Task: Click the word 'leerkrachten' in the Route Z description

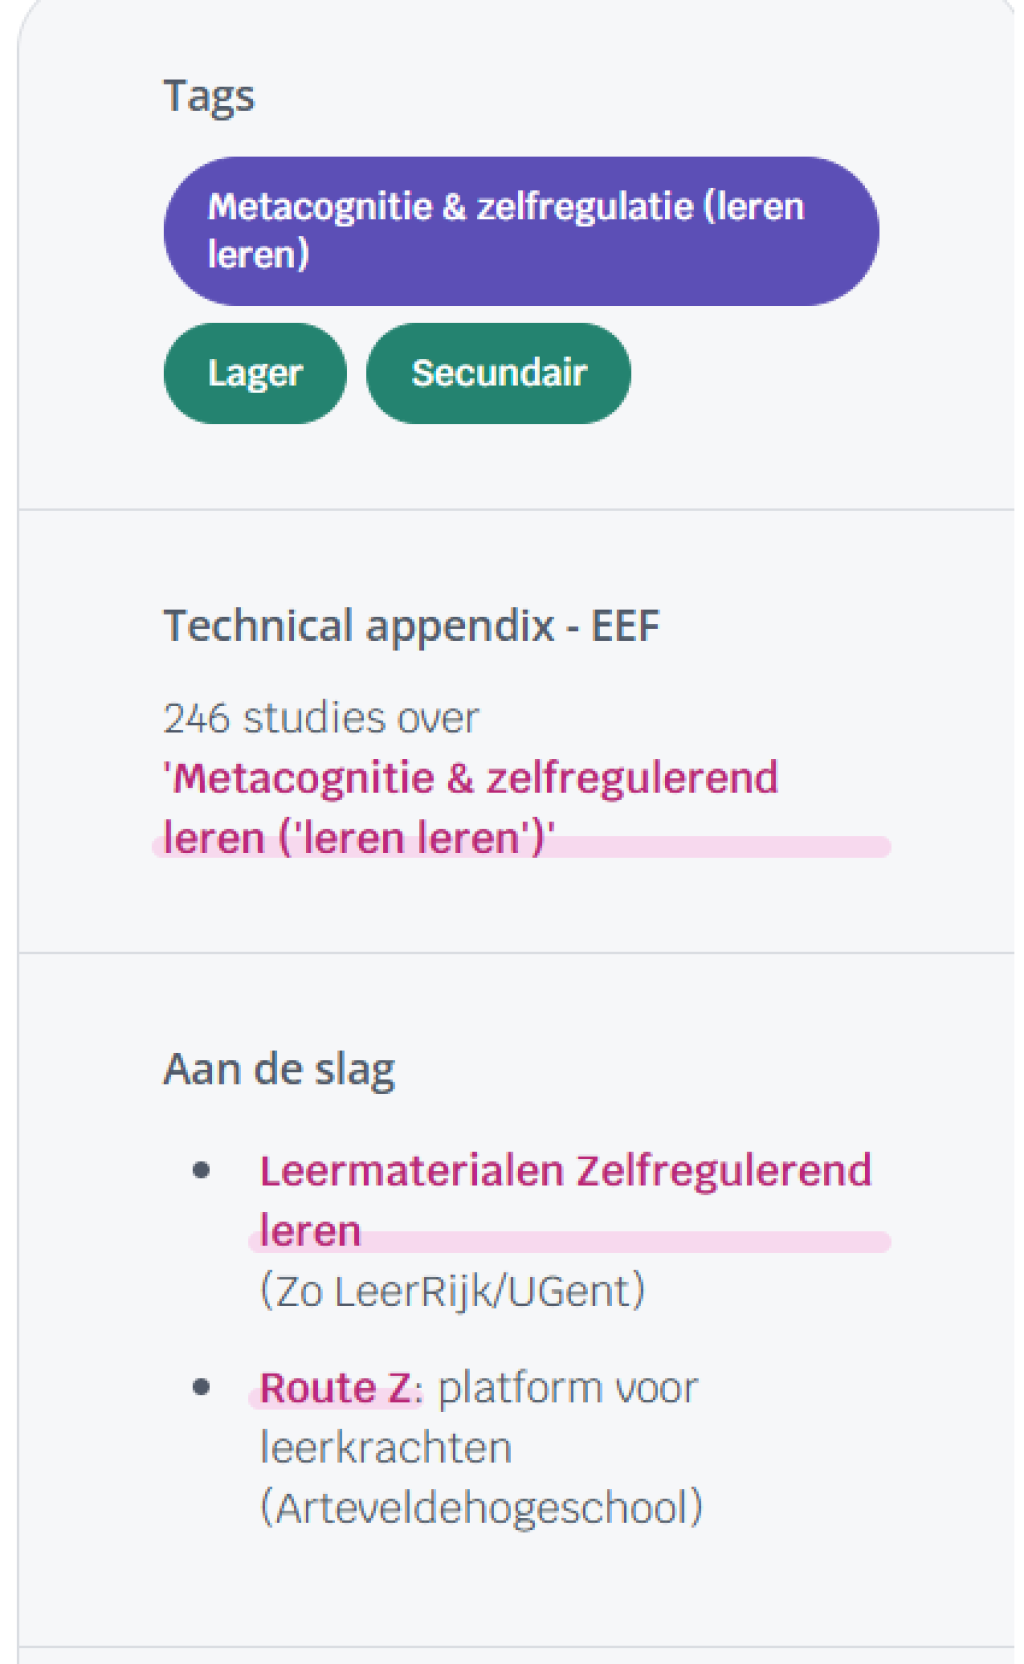Action: coord(386,1448)
